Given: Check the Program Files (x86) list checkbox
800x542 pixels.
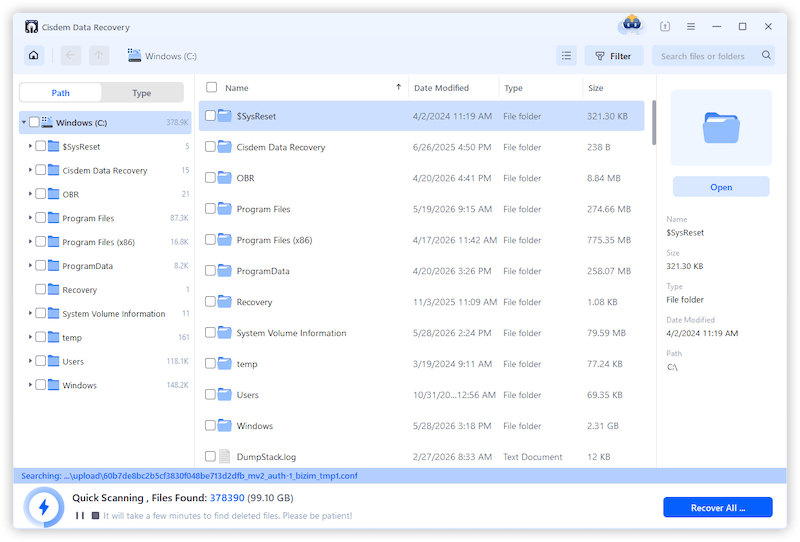Looking at the screenshot, I should coord(210,240).
